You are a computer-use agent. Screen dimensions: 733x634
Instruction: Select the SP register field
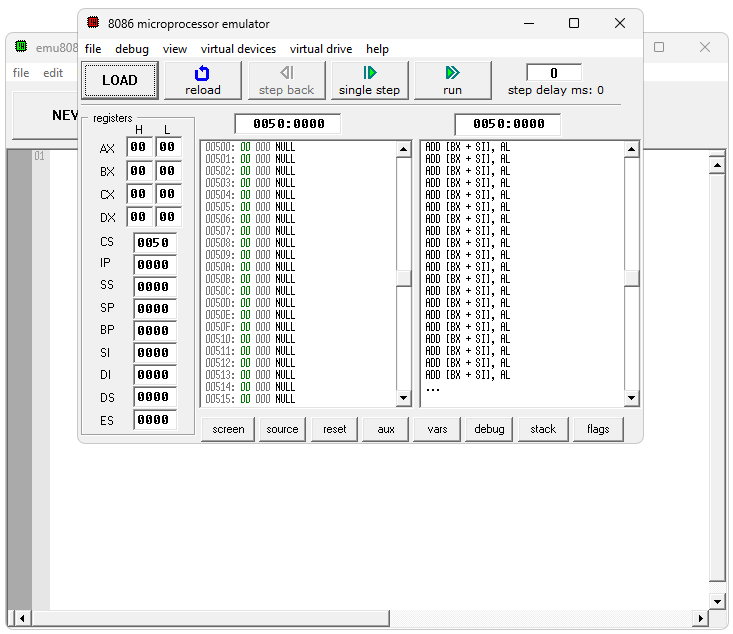point(155,309)
